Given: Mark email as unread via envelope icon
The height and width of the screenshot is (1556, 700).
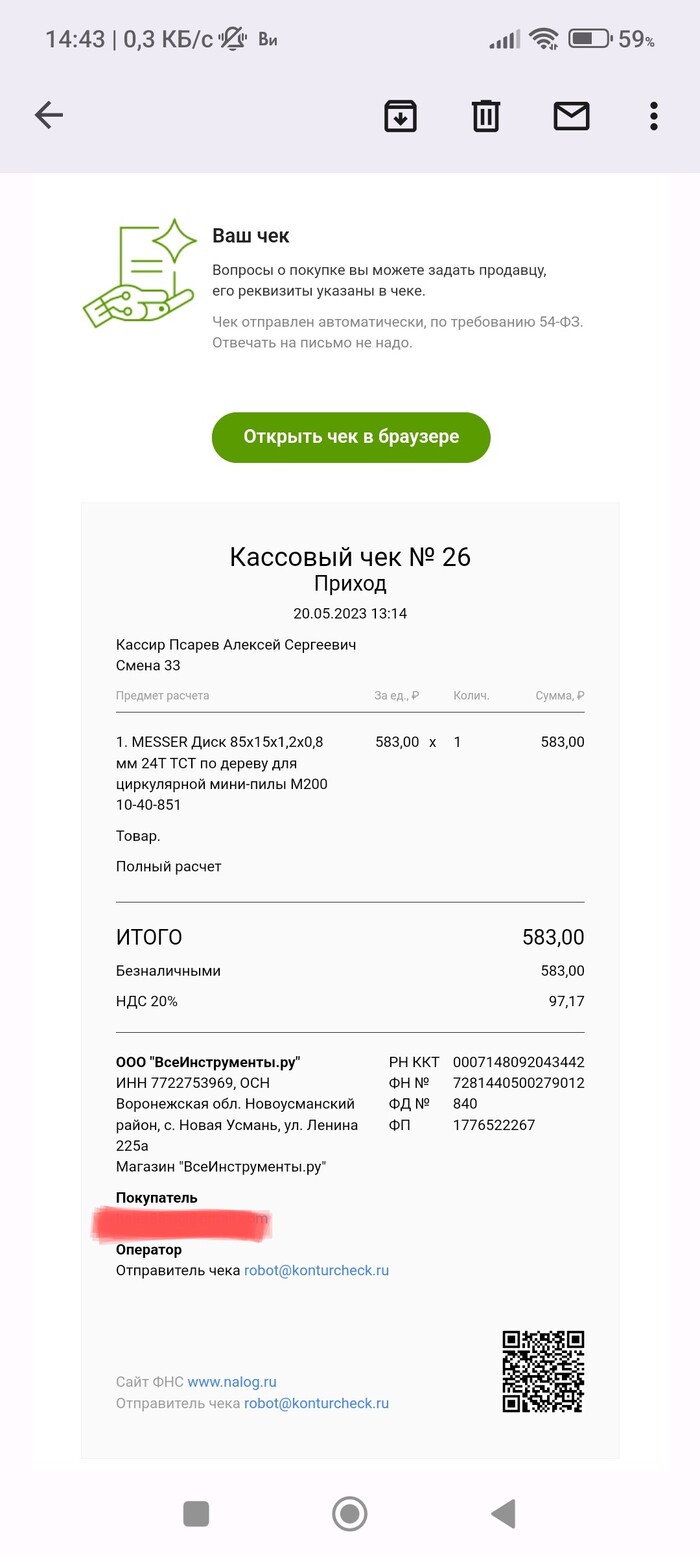Looking at the screenshot, I should [571, 116].
